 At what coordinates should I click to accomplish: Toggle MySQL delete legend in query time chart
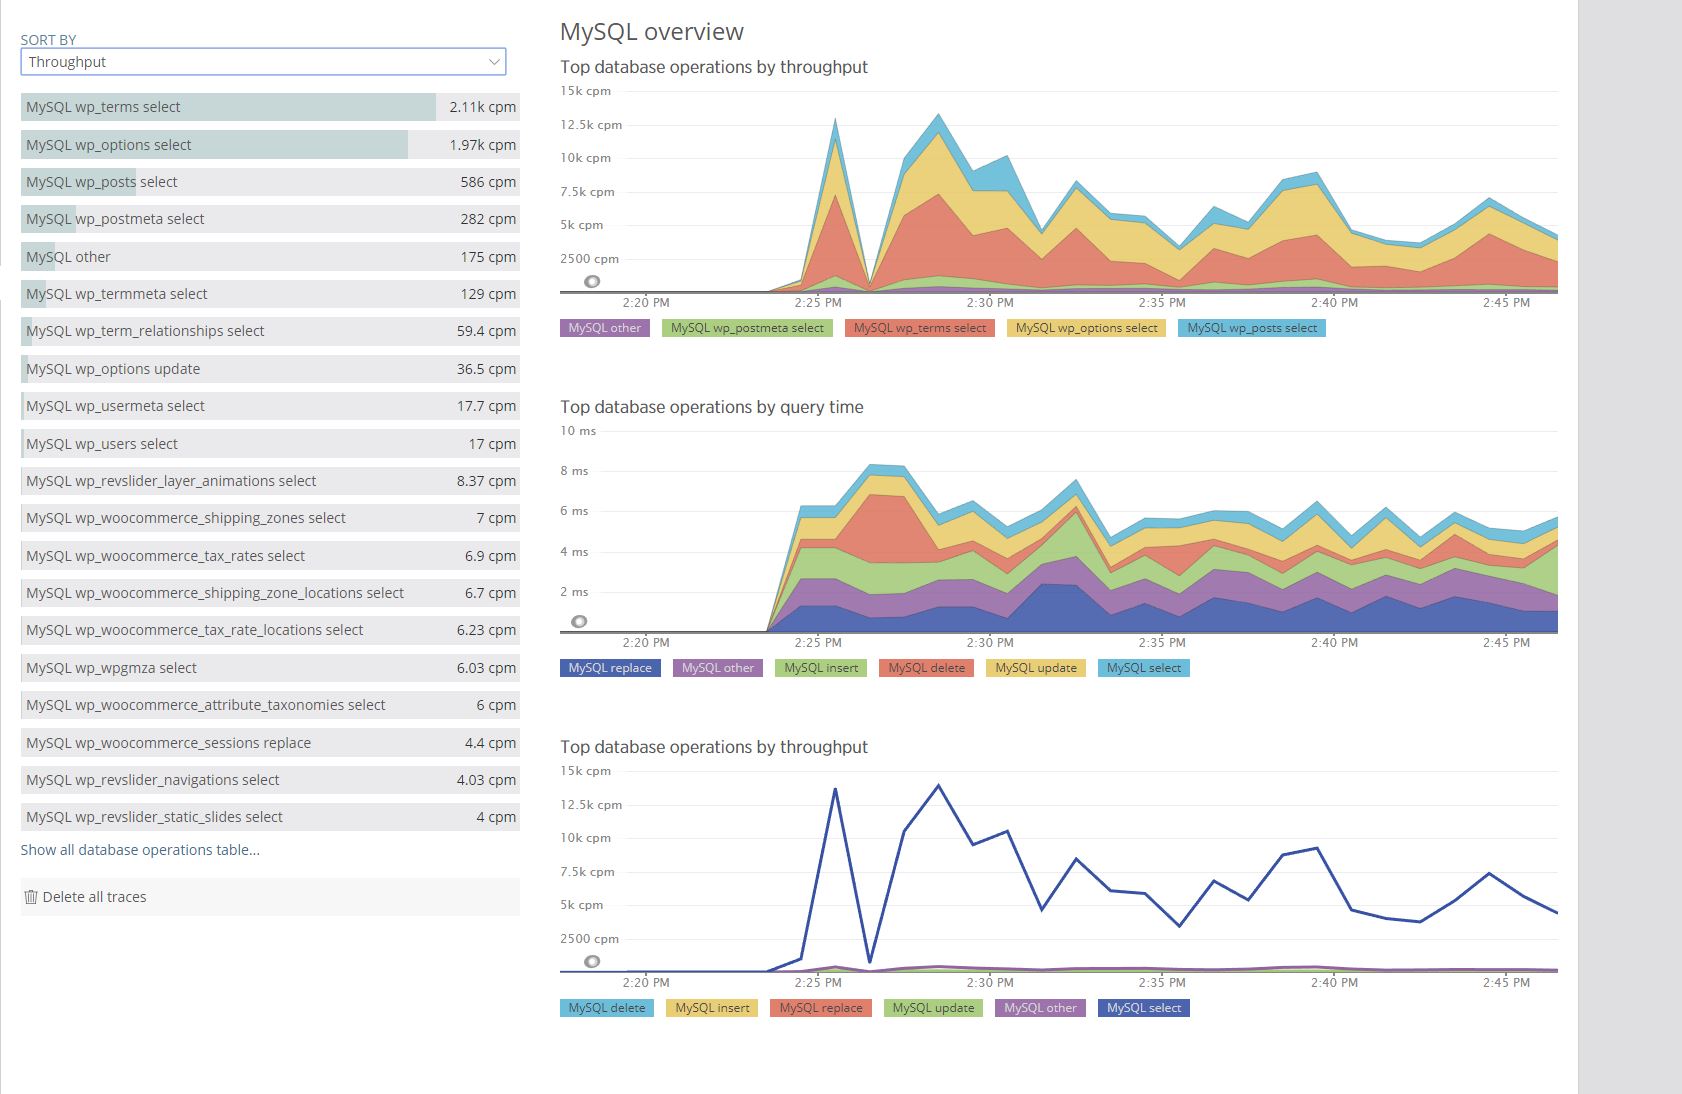(927, 668)
